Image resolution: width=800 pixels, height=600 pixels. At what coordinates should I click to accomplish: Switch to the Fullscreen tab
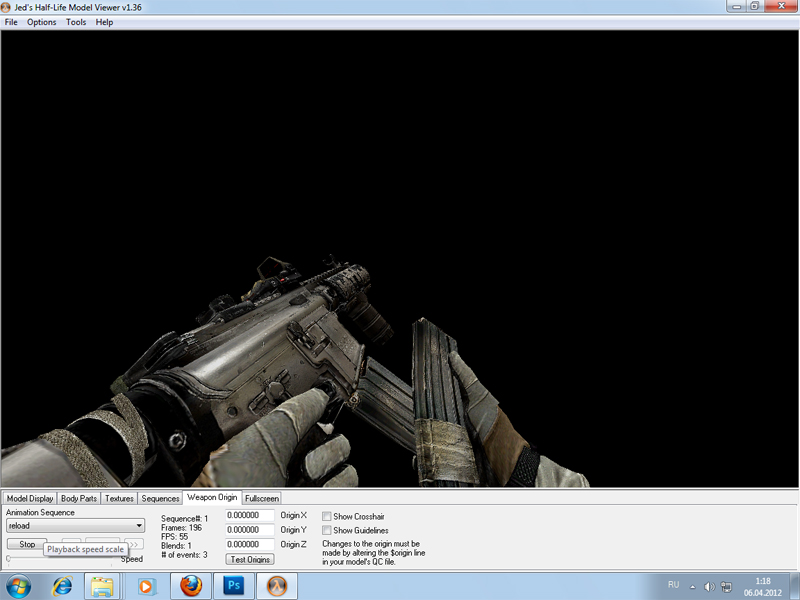click(x=261, y=498)
